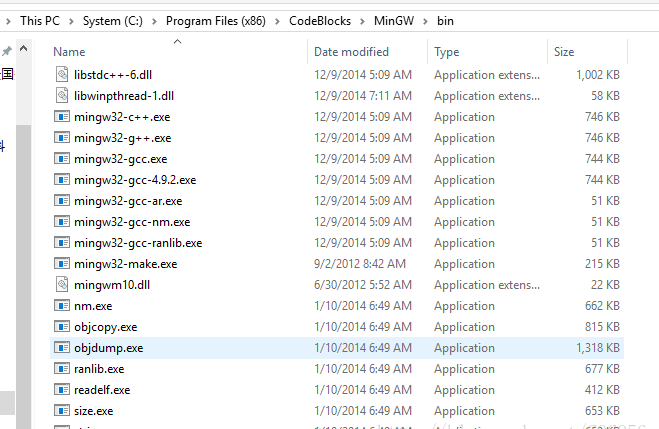Click the mingw32-make.exe application icon
The width and height of the screenshot is (659, 429).
coord(62,263)
